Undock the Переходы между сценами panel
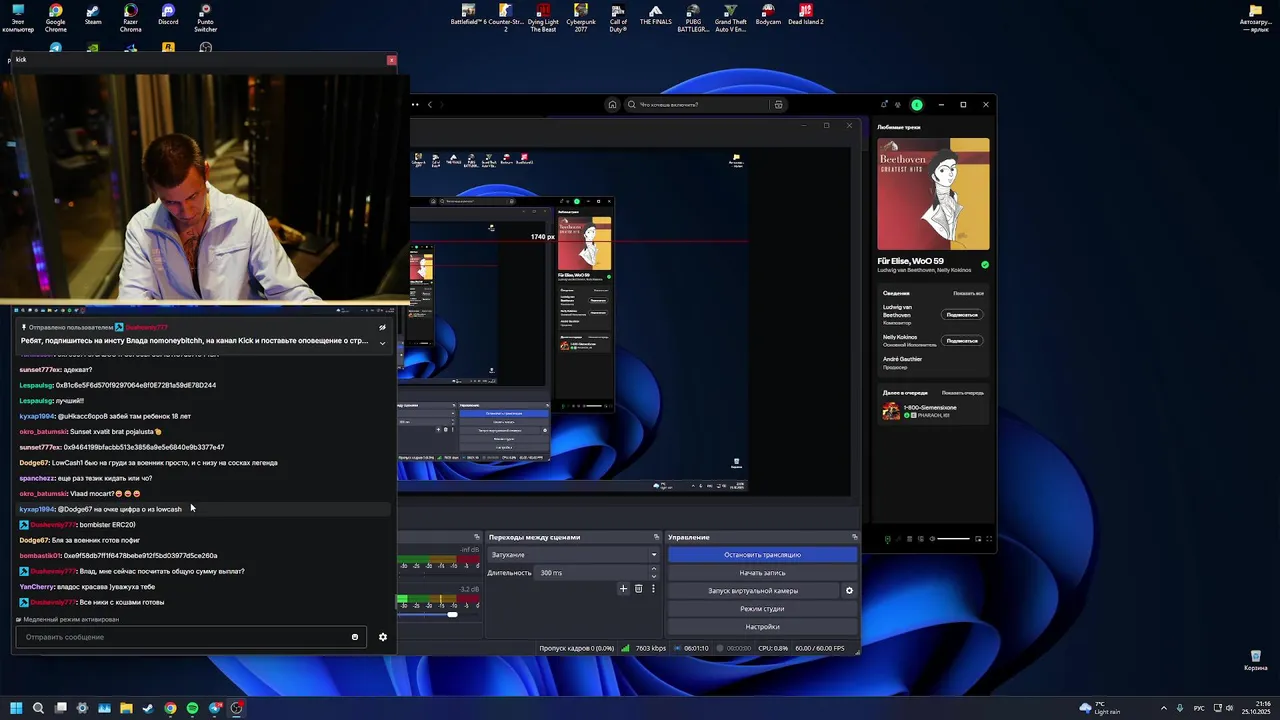 click(x=656, y=537)
